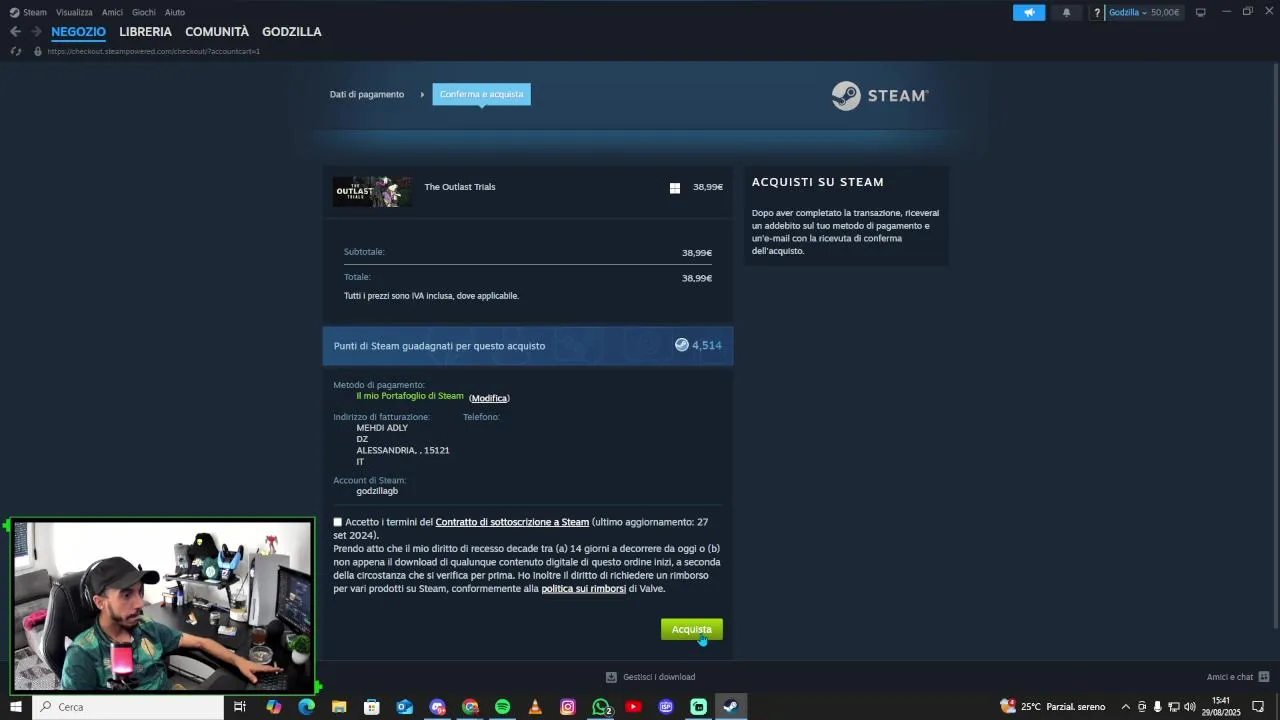Click Il mio Portafoglio di Steam text
The height and width of the screenshot is (720, 1280).
(x=410, y=396)
